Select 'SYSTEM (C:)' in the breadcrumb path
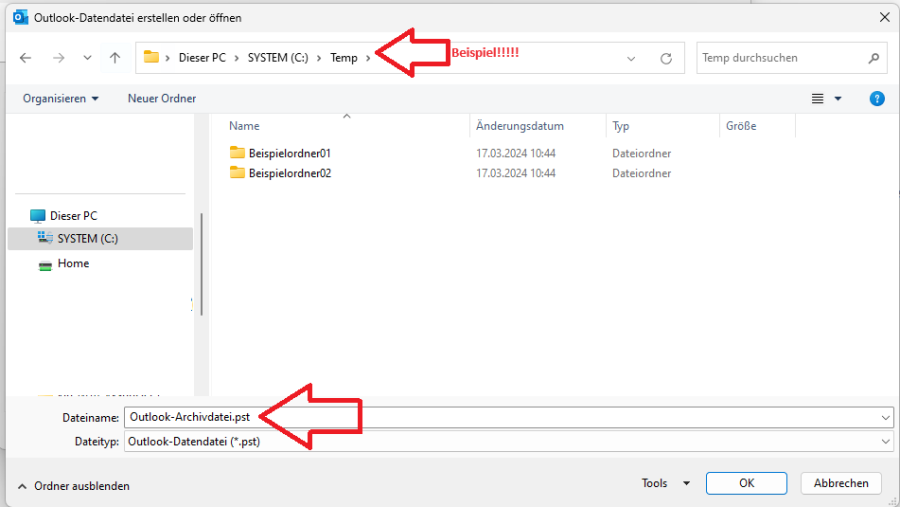 [278, 58]
